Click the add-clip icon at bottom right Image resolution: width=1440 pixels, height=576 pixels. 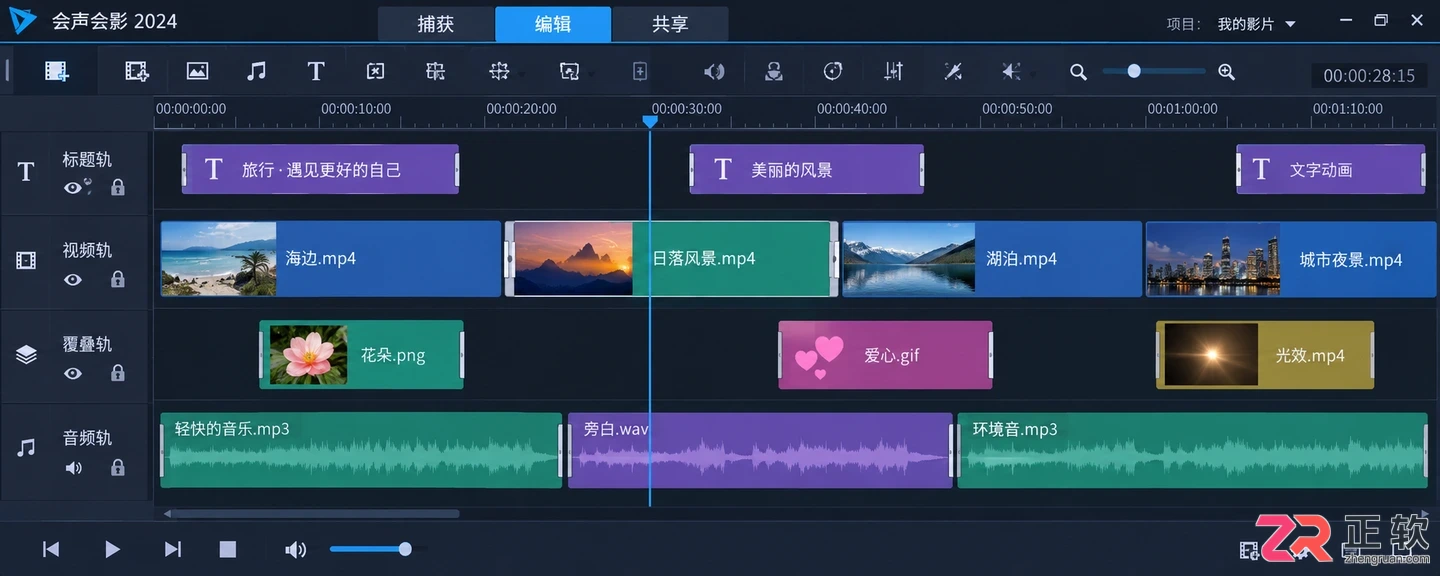coord(1249,550)
